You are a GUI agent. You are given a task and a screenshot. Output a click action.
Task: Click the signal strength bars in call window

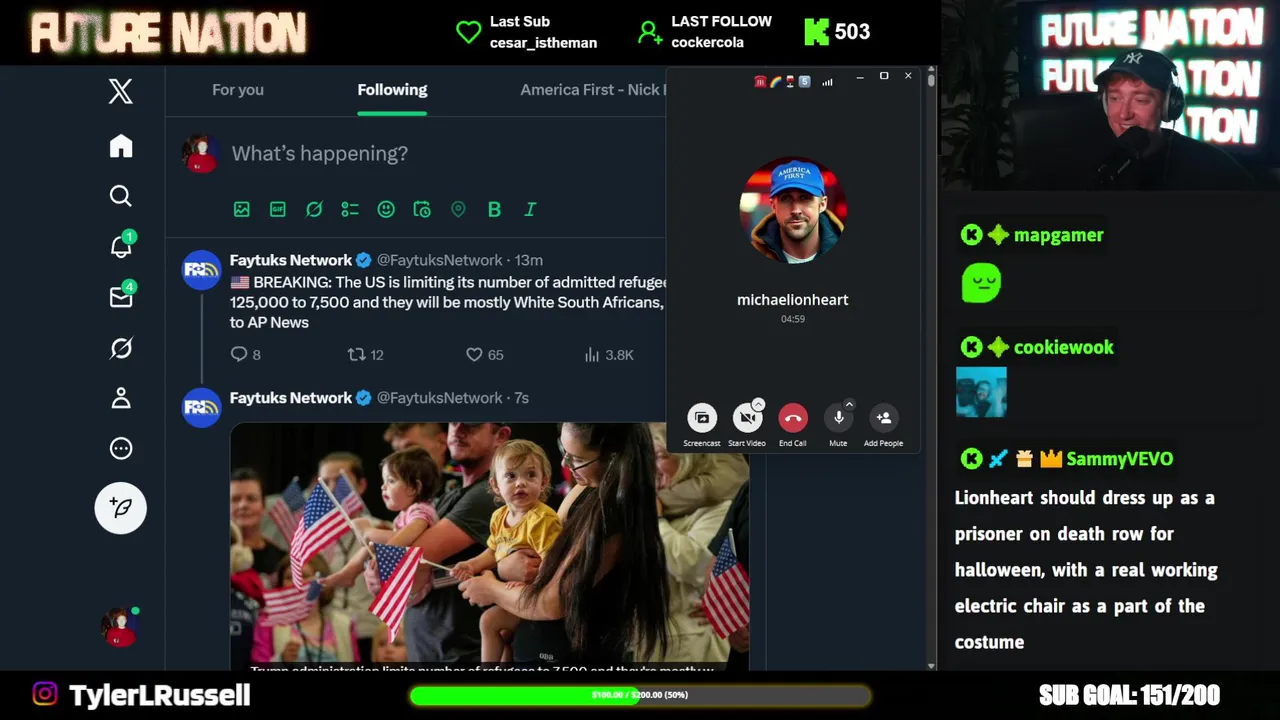(827, 82)
